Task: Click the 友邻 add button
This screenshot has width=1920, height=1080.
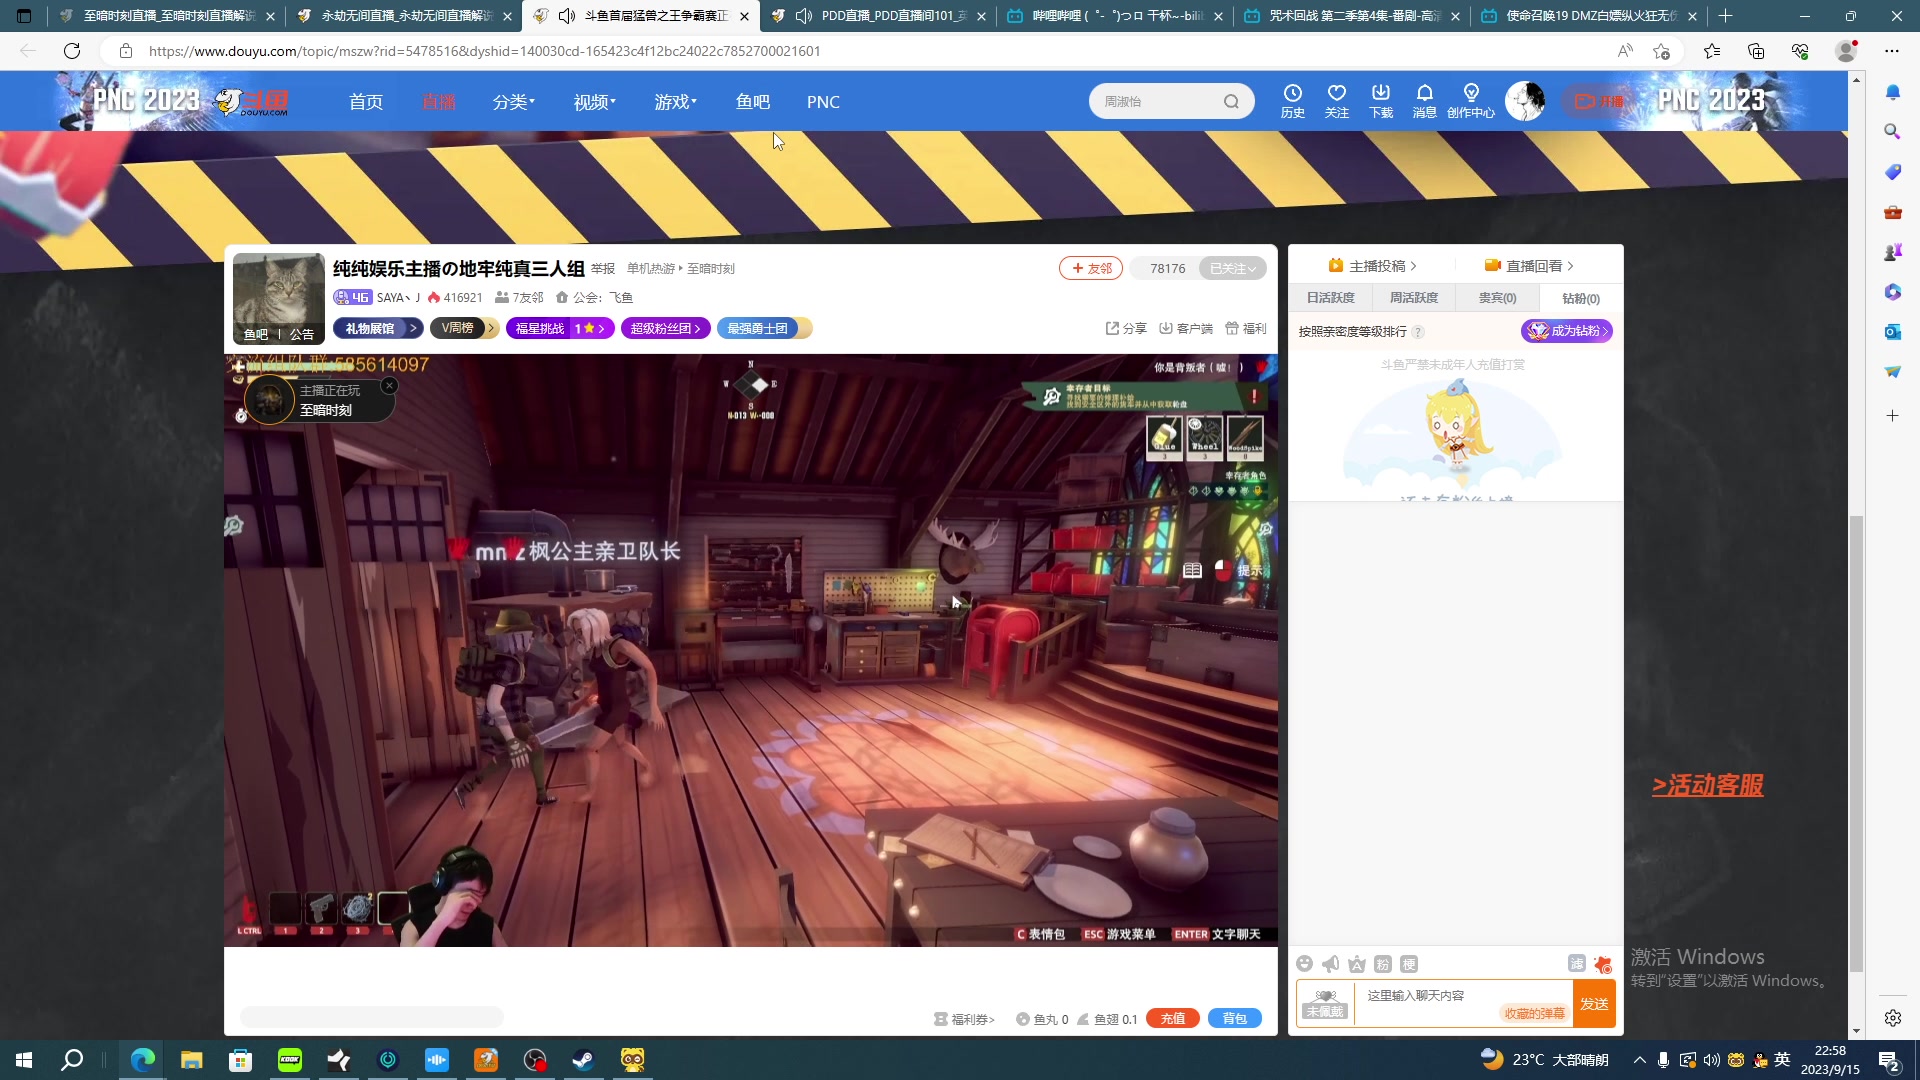Action: coord(1091,268)
